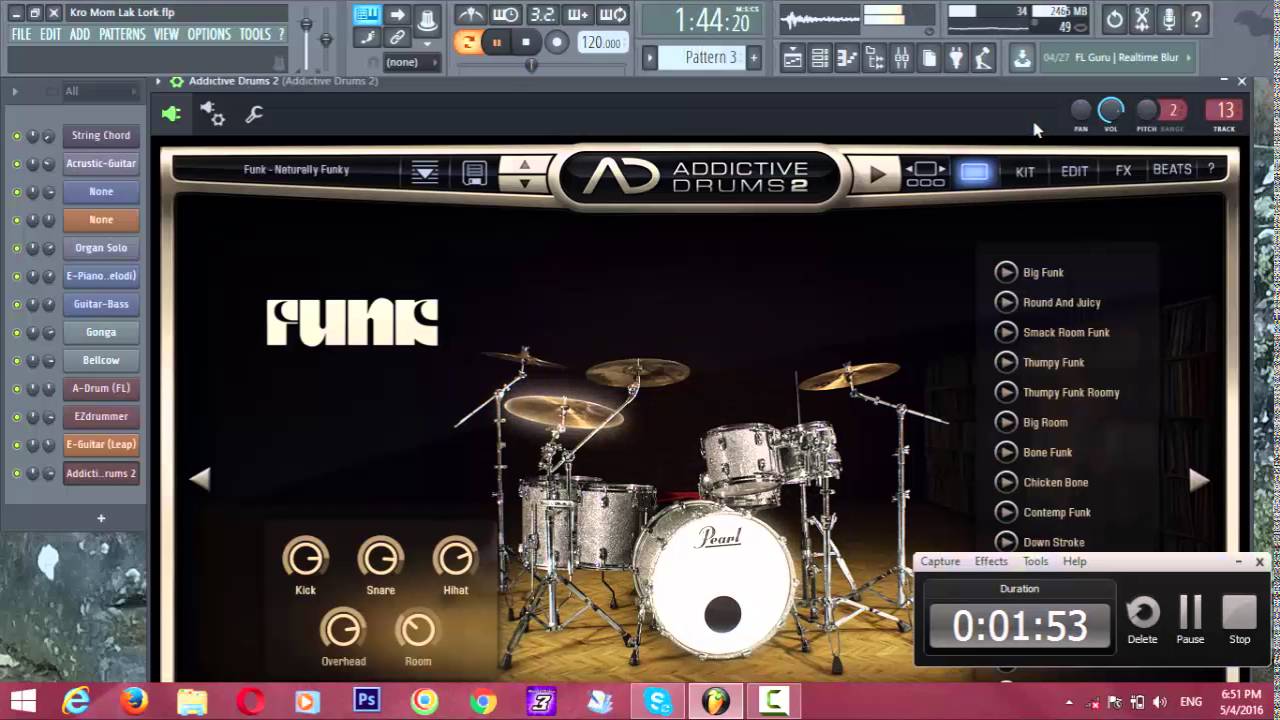The image size is (1280, 720).
Task: Click the preset up/down stepper in Addictive Drums
Action: pos(524,173)
